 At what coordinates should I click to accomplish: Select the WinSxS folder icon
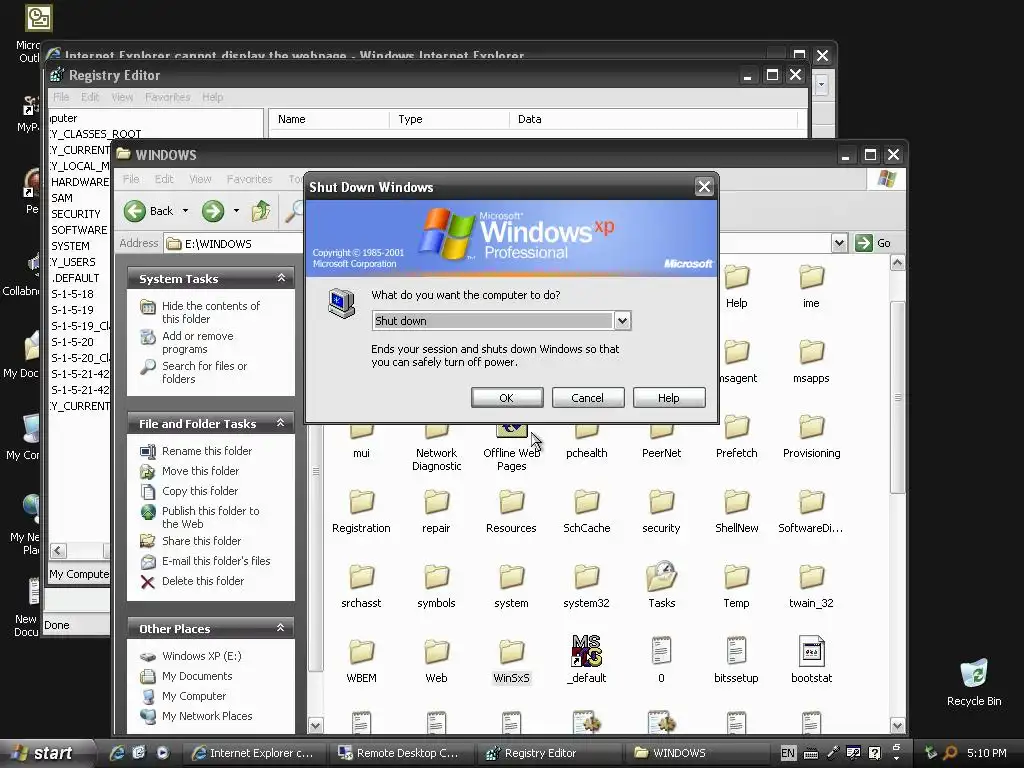pos(511,652)
